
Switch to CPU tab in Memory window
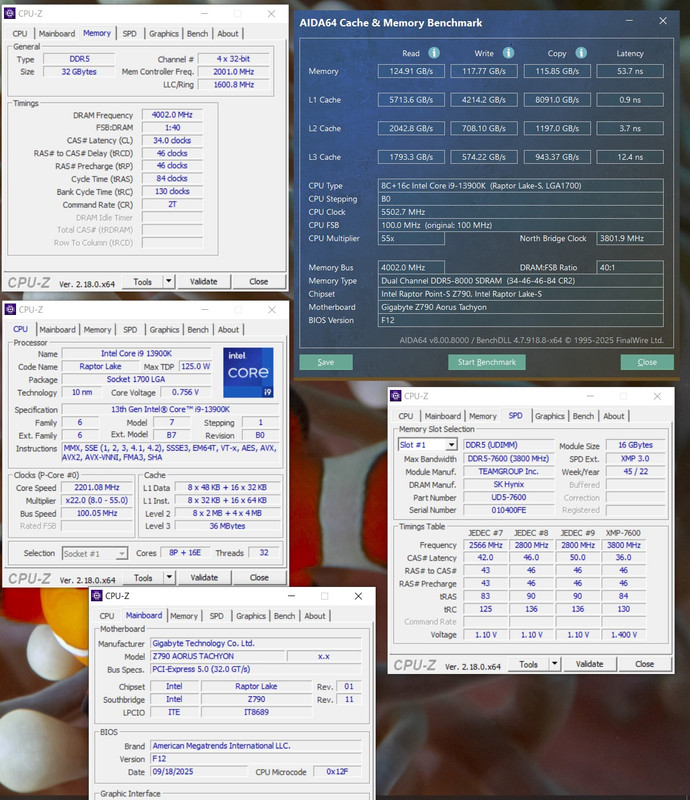click(x=20, y=34)
